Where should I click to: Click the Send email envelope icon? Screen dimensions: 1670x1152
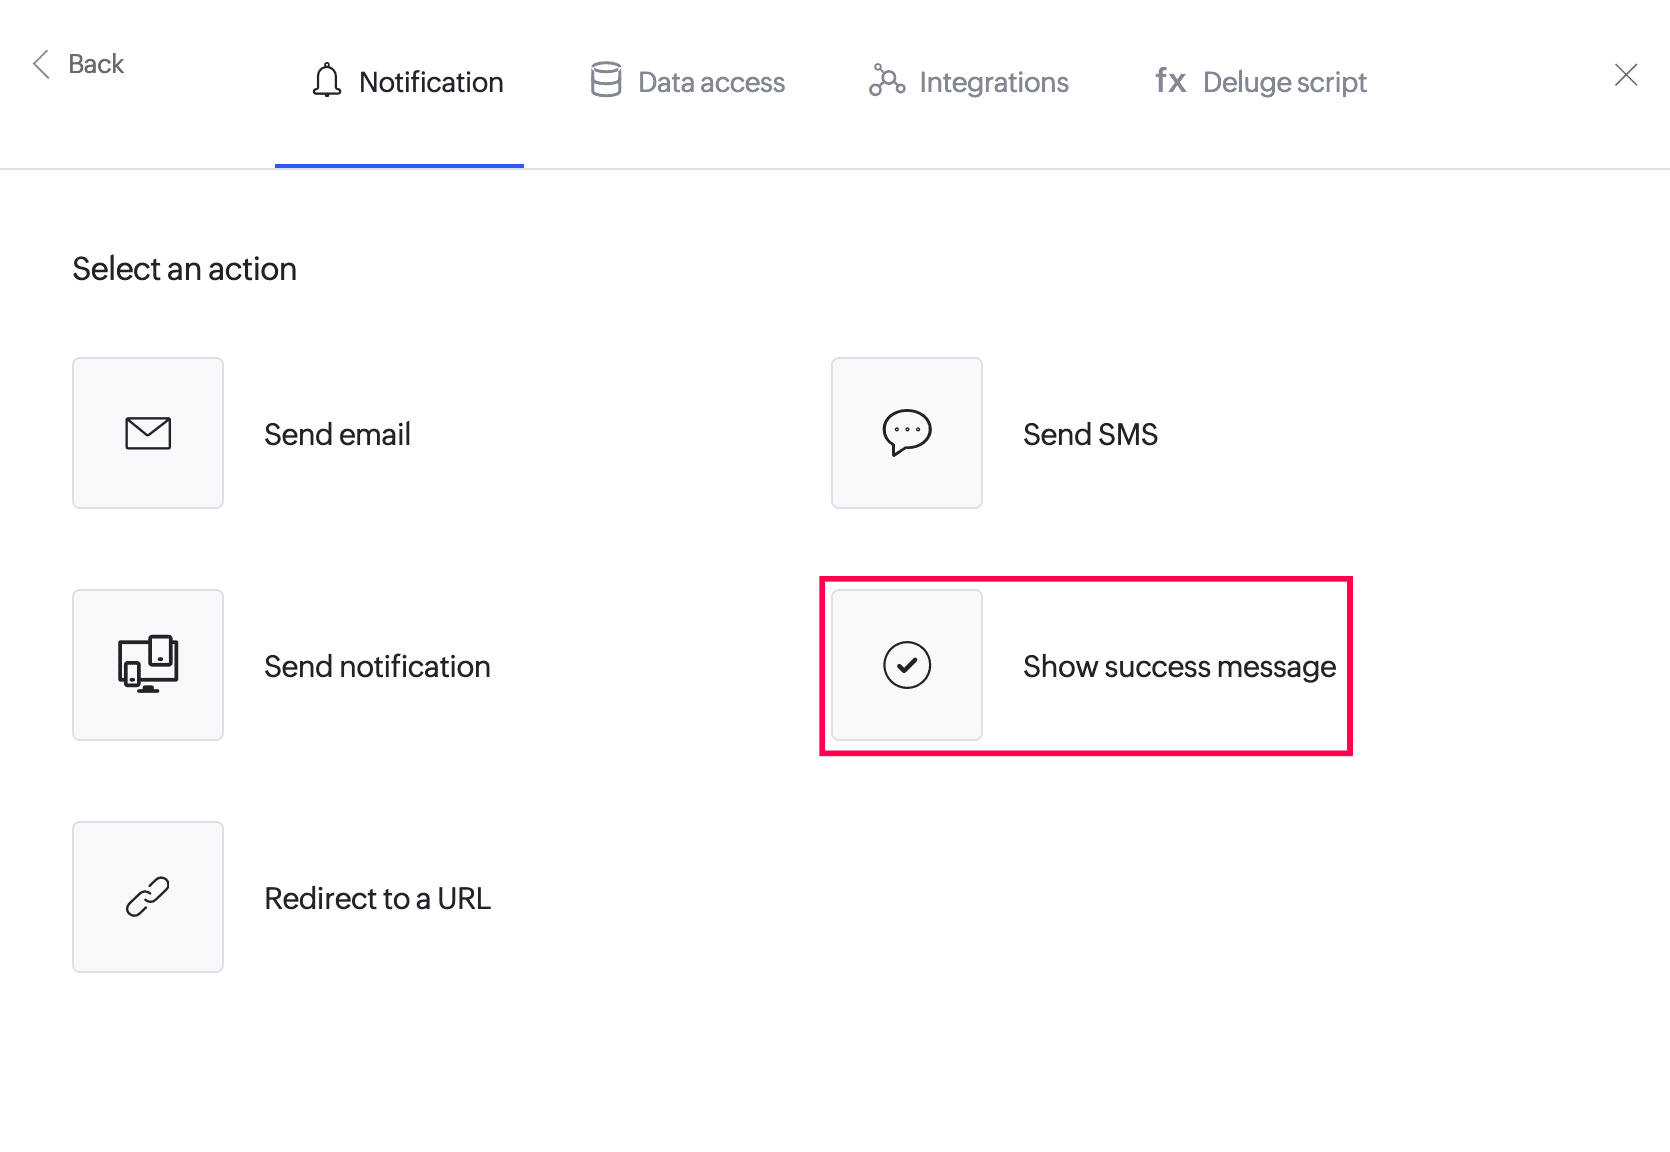pyautogui.click(x=148, y=433)
